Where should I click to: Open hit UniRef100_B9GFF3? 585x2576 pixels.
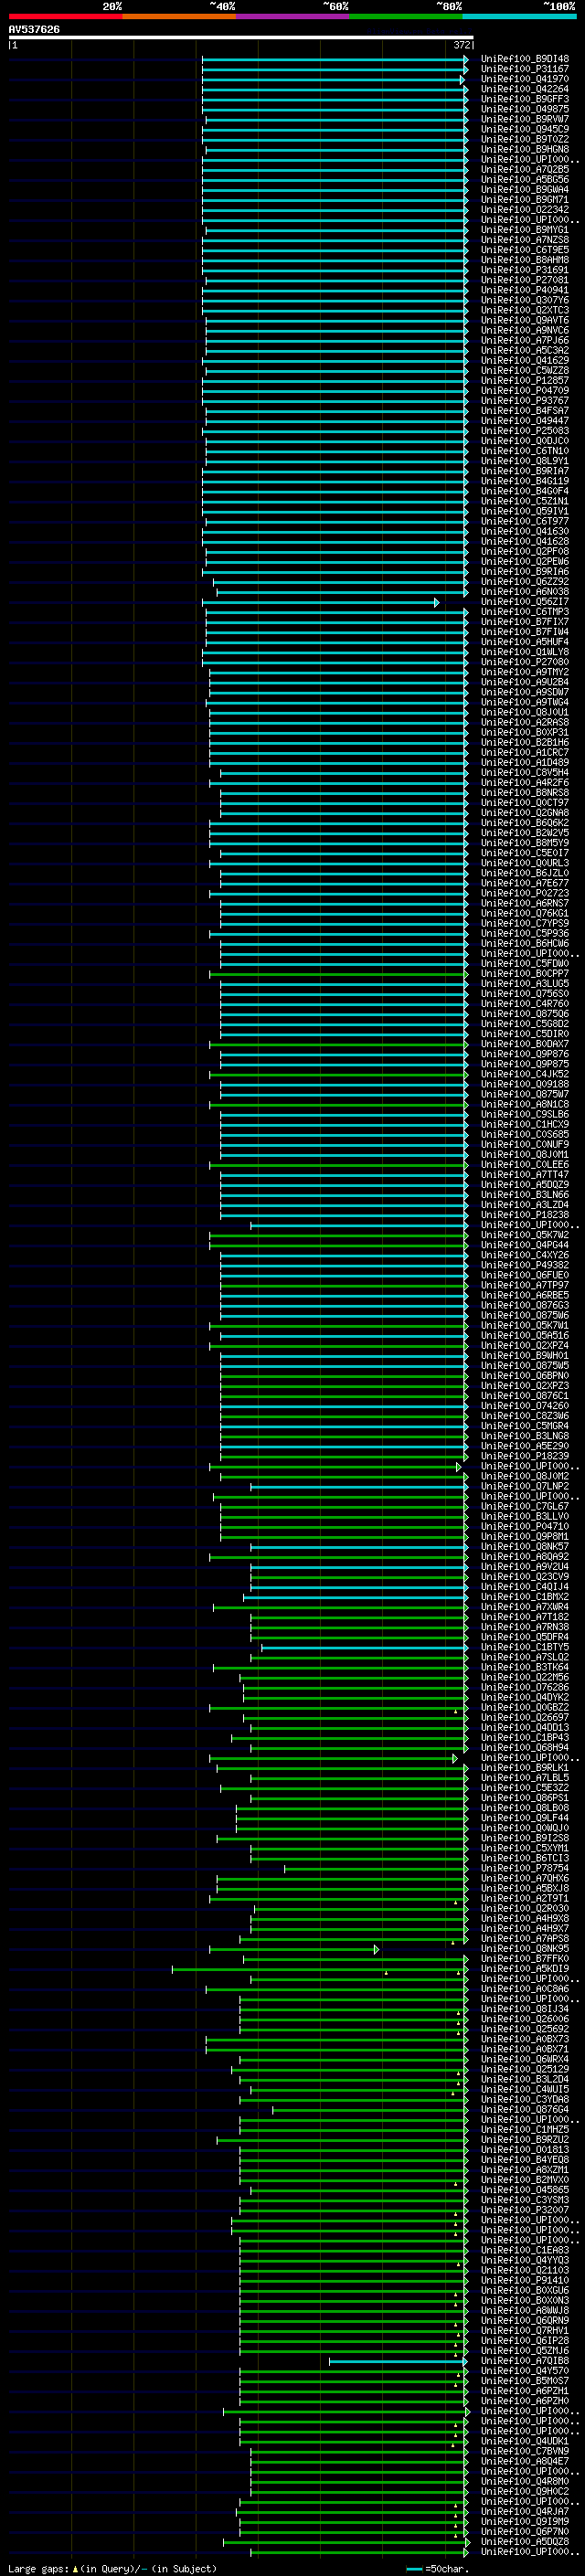tap(525, 99)
